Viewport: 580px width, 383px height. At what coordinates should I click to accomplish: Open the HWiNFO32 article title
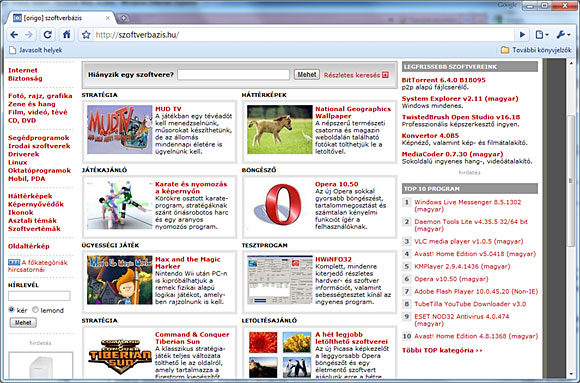(333, 259)
